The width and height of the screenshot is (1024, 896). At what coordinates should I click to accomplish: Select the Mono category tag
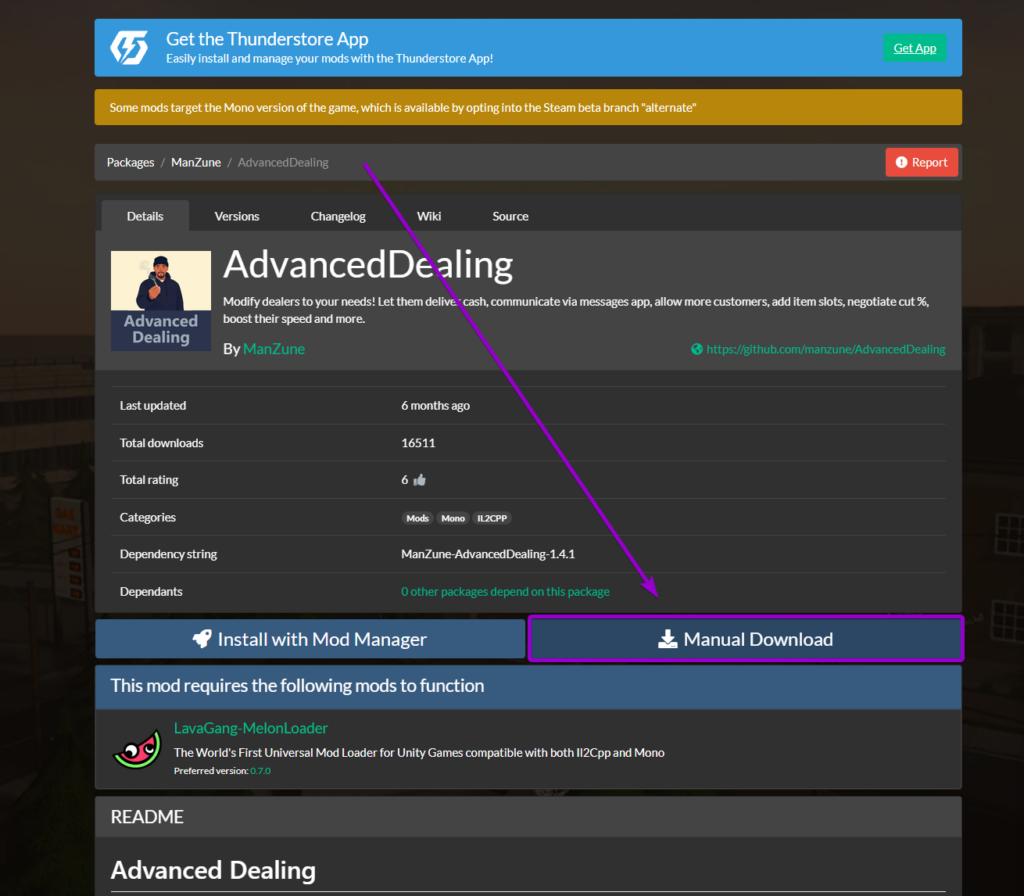tap(453, 518)
